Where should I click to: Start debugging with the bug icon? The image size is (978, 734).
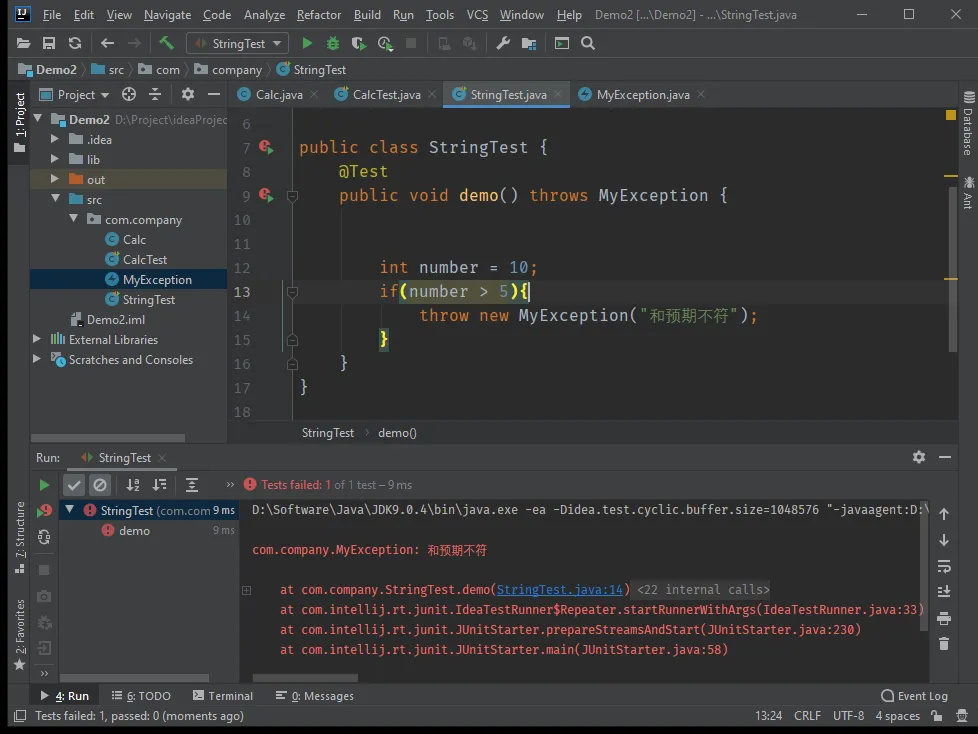click(x=333, y=43)
